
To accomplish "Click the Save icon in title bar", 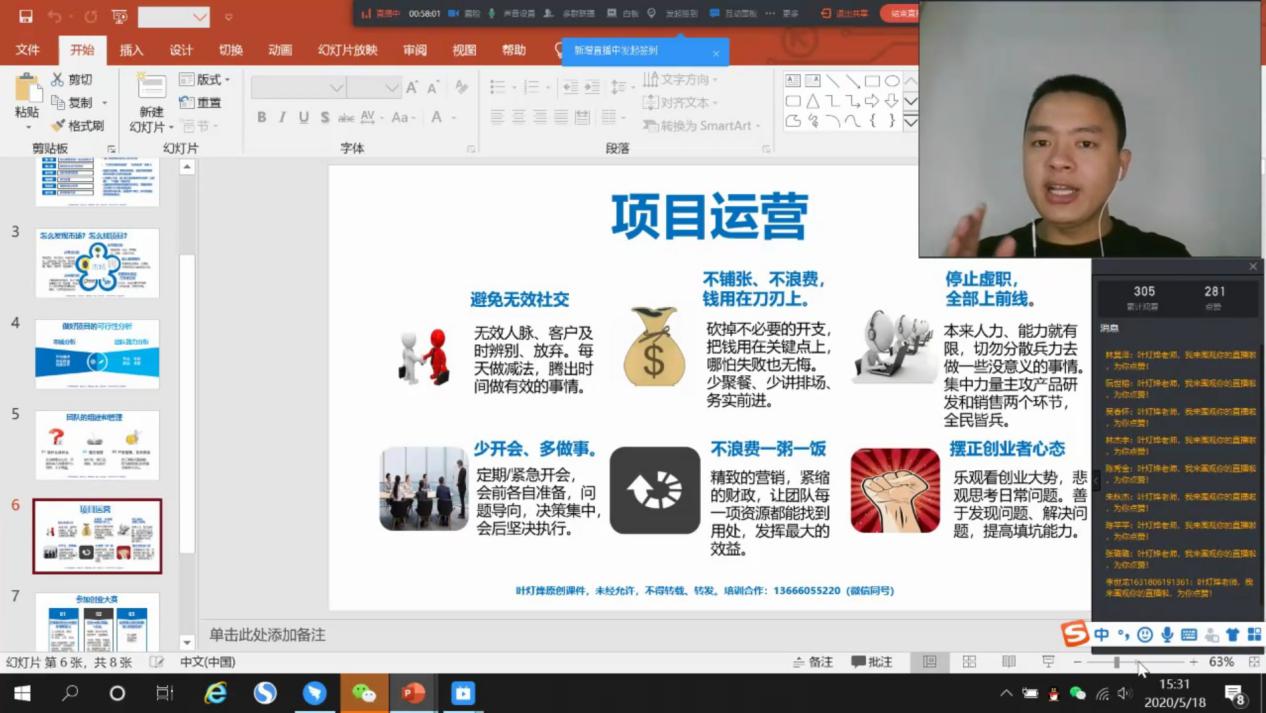I will (x=25, y=17).
